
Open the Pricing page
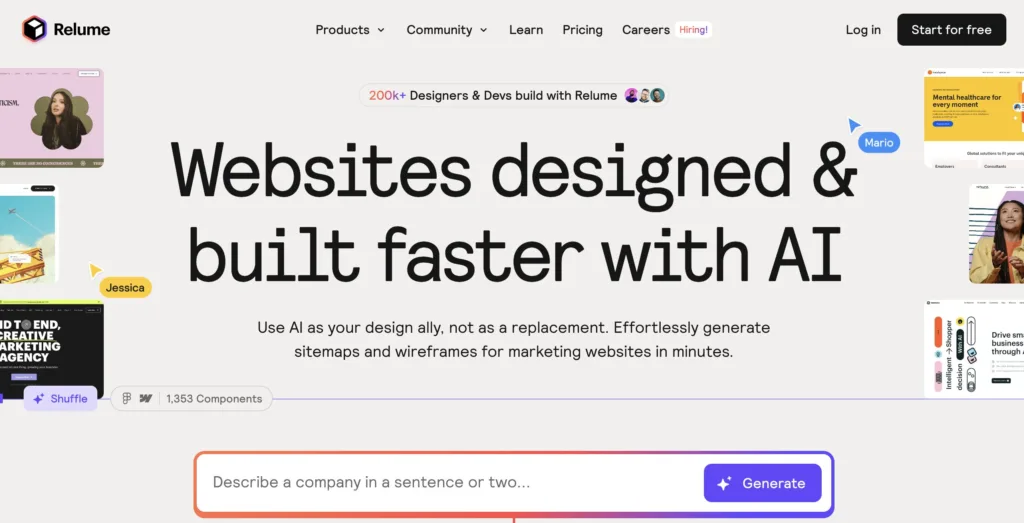[x=583, y=29]
